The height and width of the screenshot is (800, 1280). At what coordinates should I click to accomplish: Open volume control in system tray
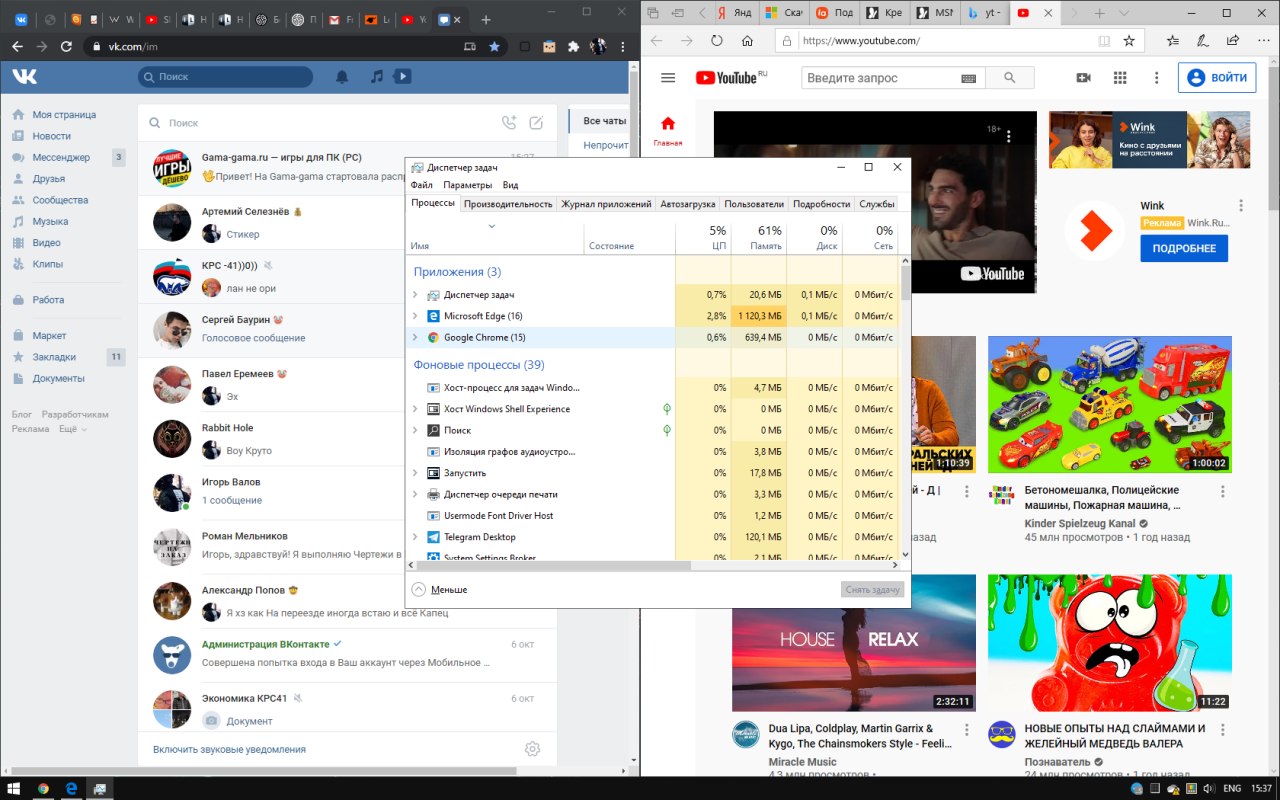click(x=1210, y=788)
